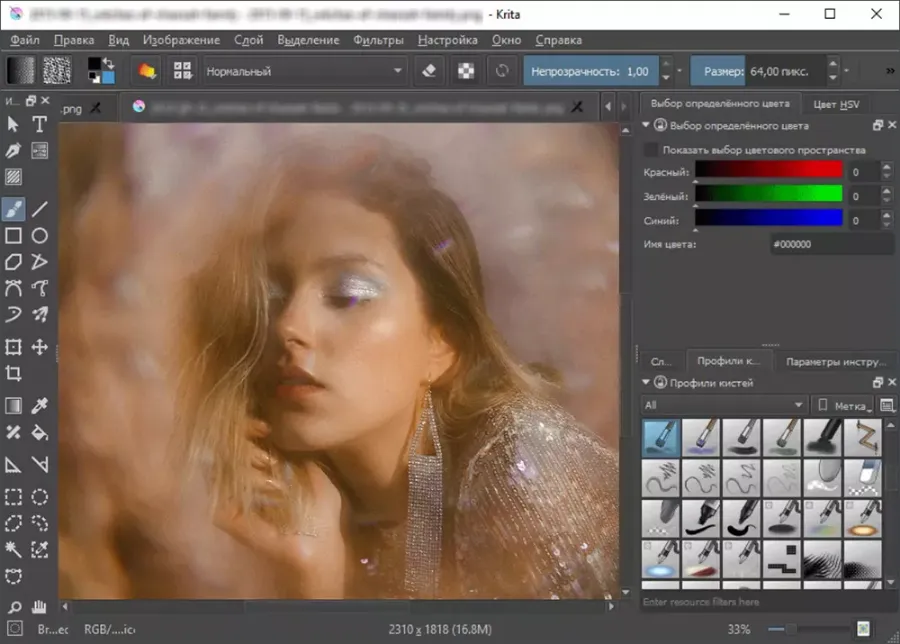The width and height of the screenshot is (900, 644).
Task: Collapse the Профили кистей panel triangle
Action: (646, 382)
